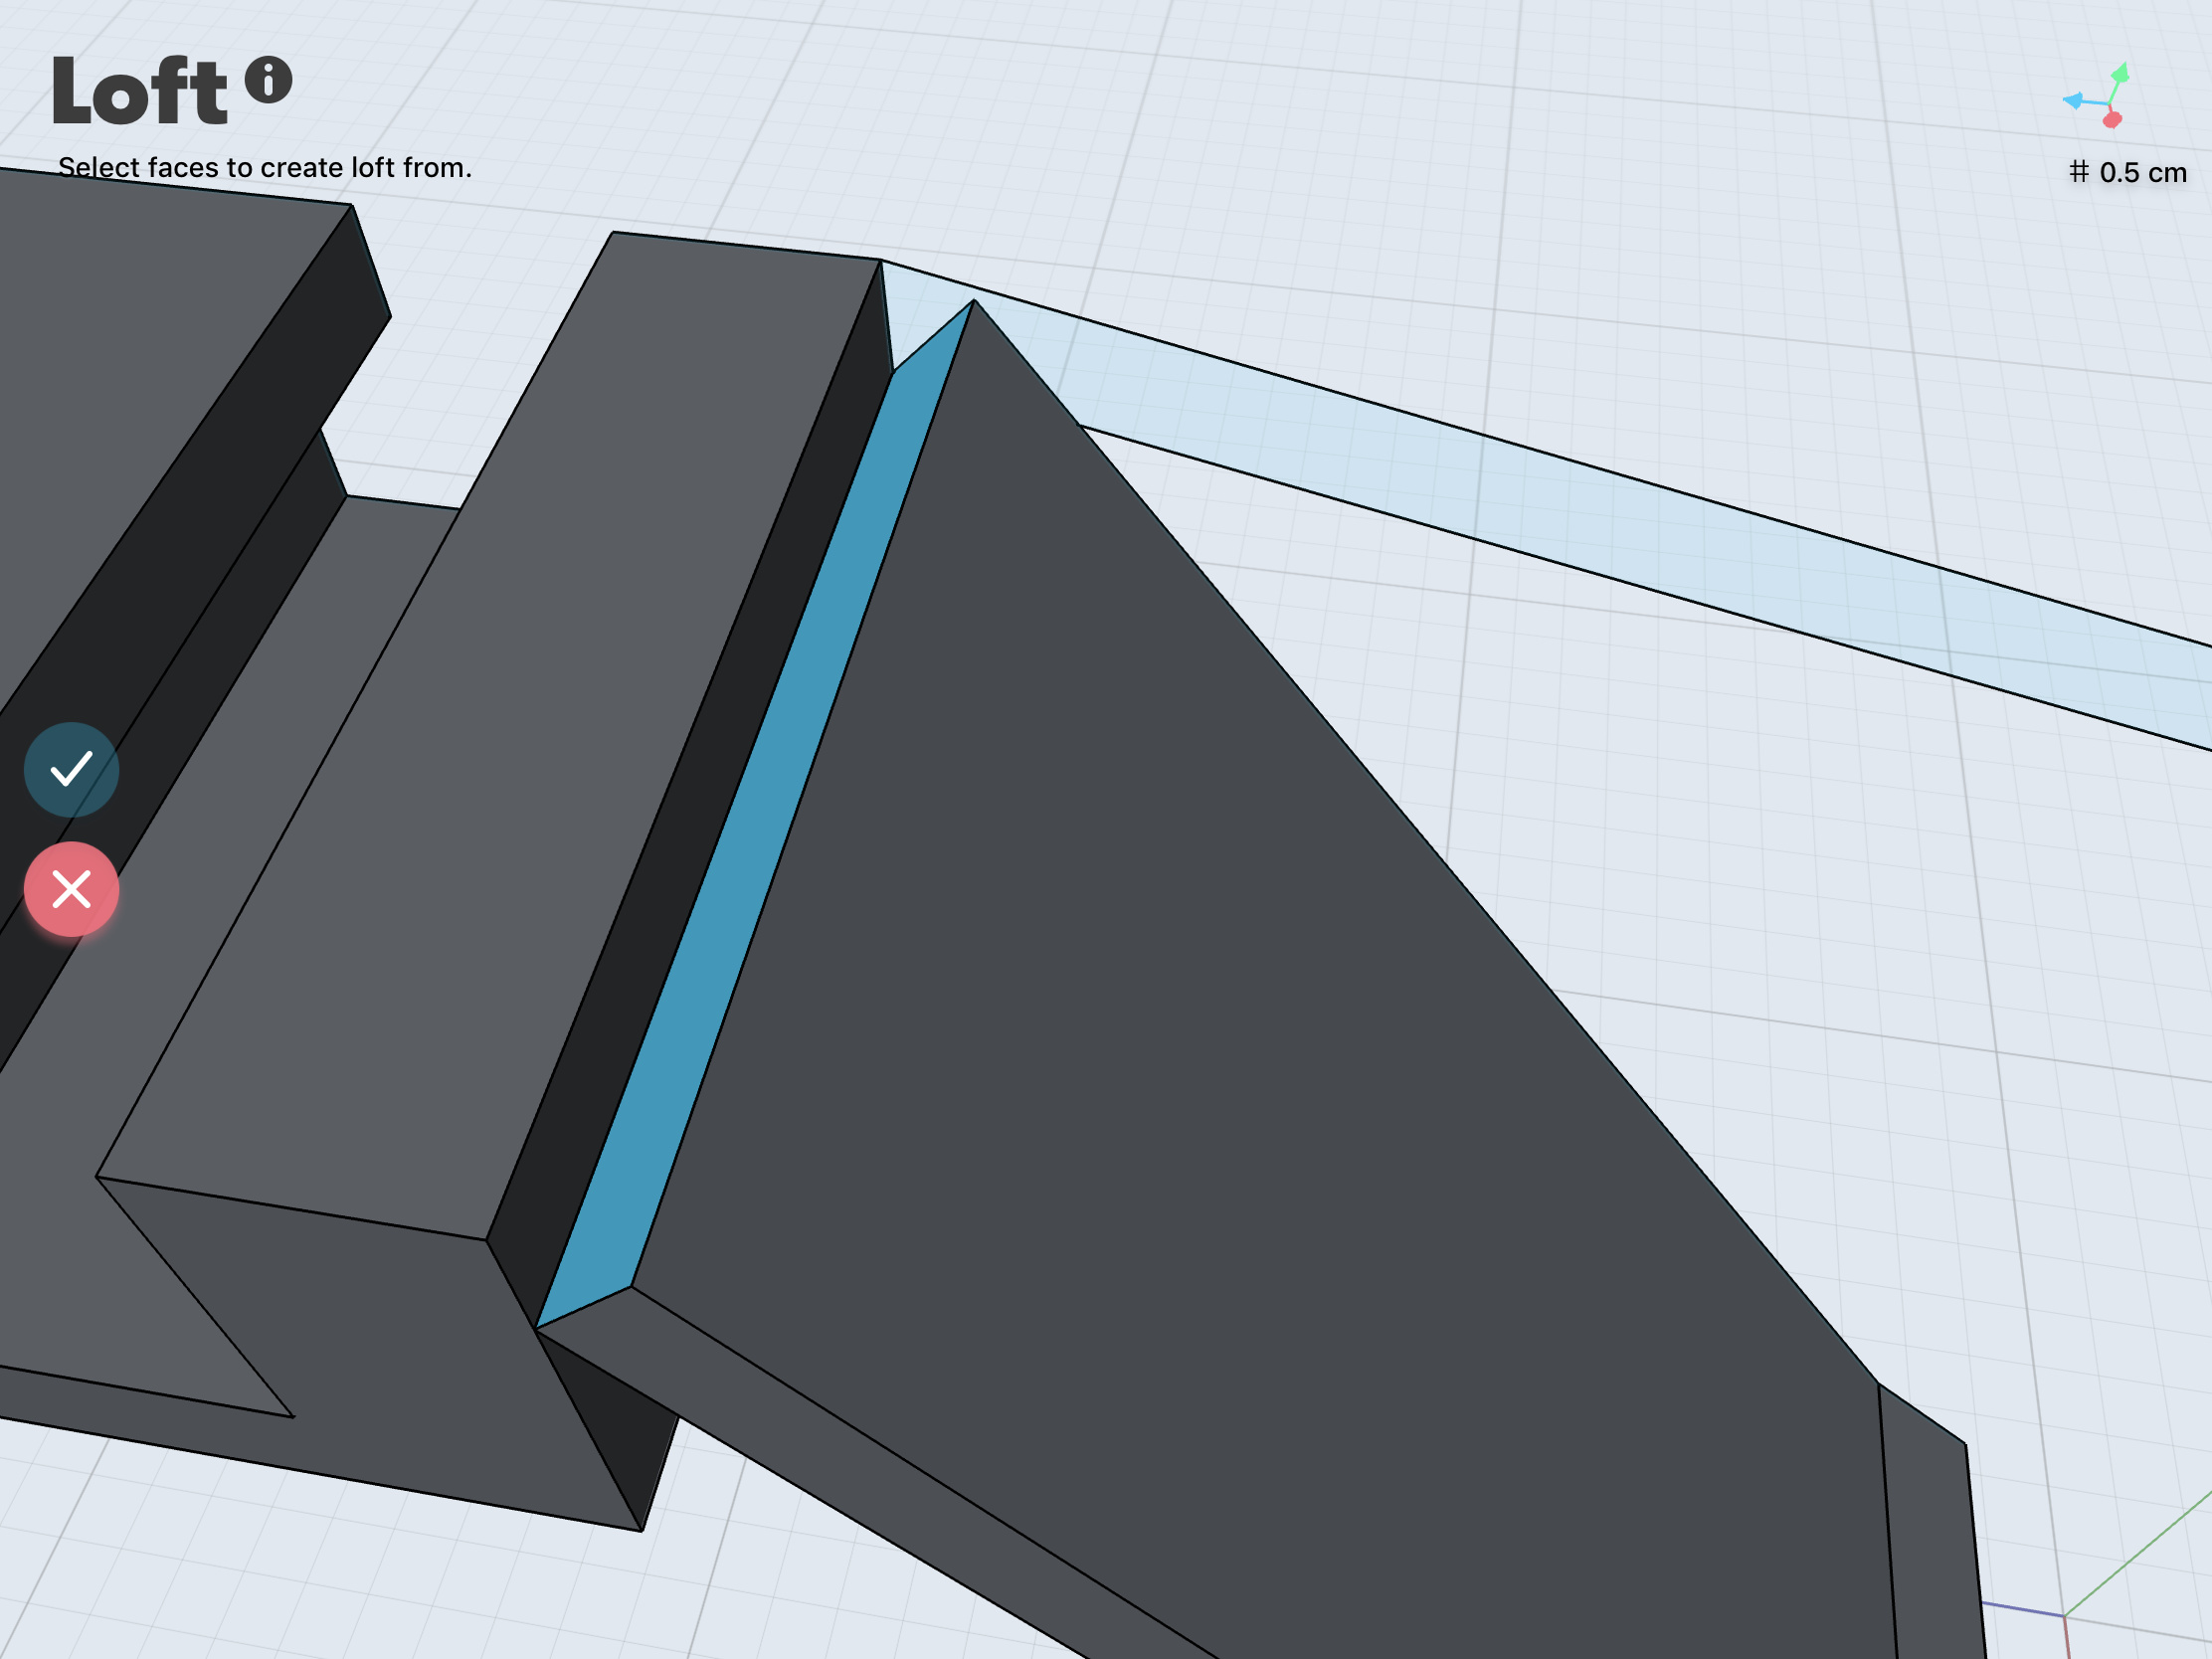Confirm the loft with the checkmark button

(71, 770)
